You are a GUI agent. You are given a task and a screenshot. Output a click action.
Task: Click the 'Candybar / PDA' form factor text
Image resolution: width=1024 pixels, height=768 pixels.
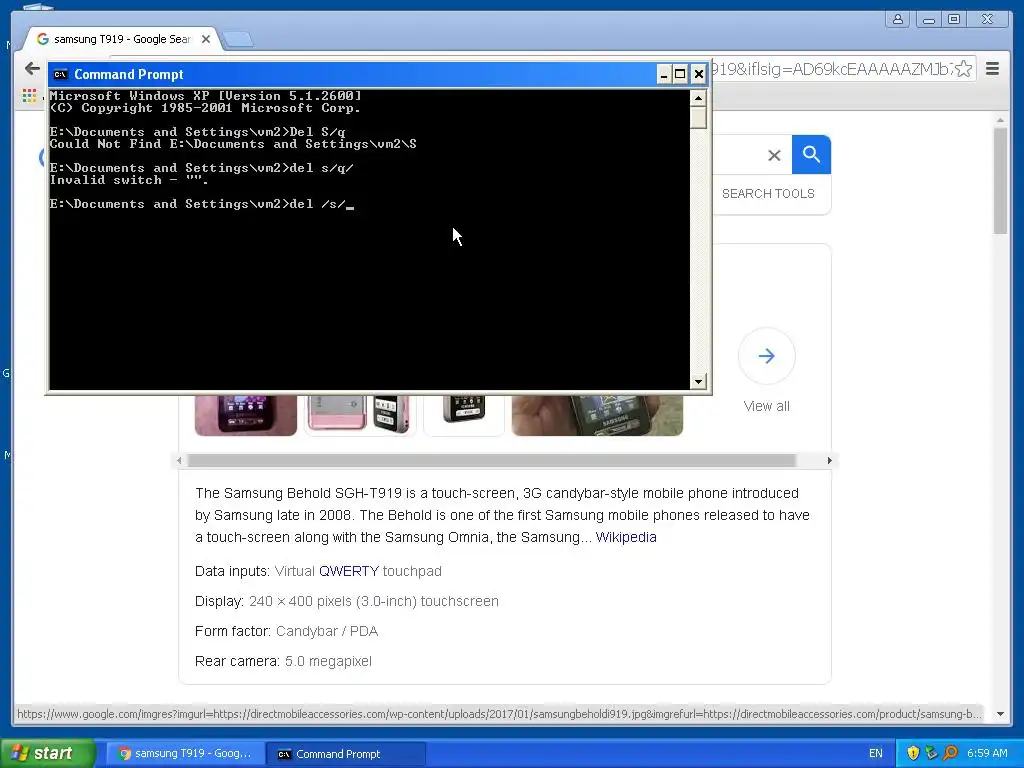(x=327, y=632)
